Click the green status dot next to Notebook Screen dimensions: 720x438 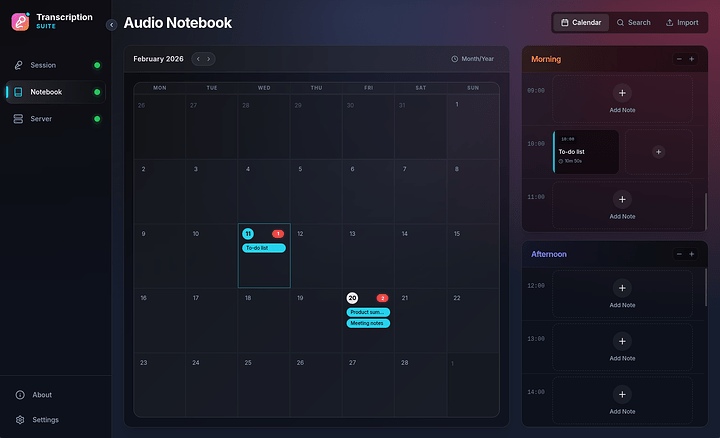[x=97, y=92]
